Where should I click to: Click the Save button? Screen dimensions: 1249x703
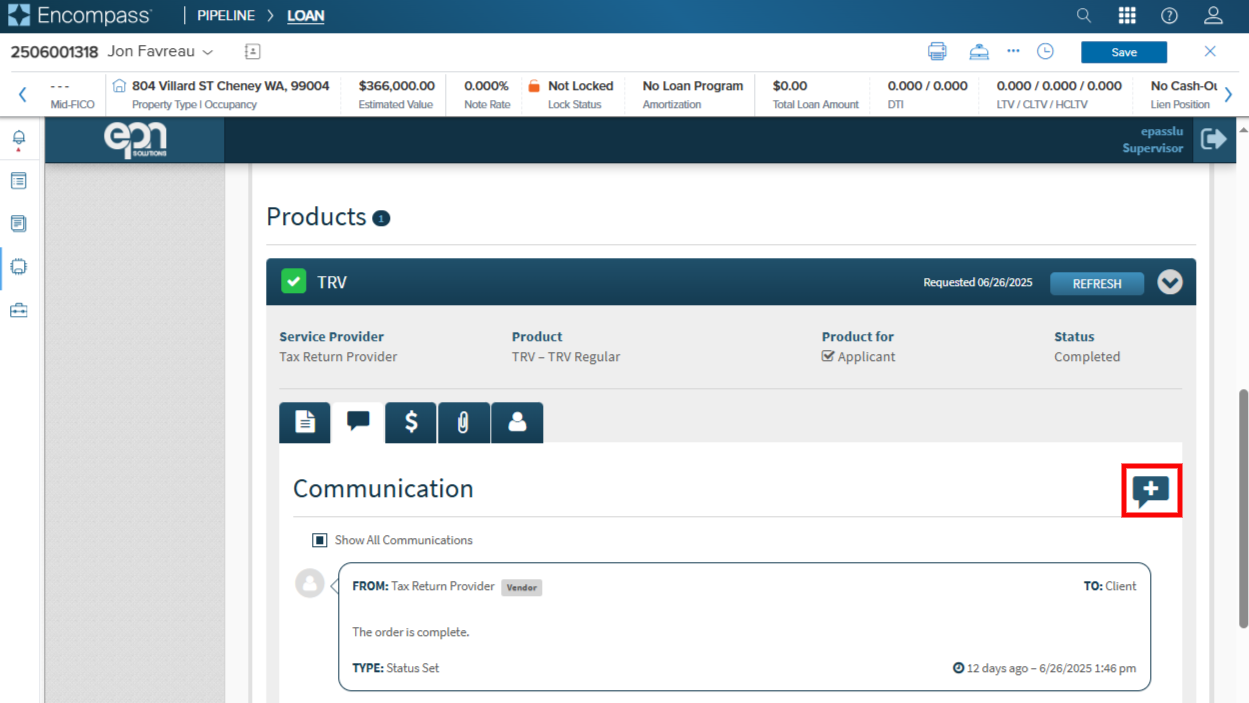(1124, 52)
